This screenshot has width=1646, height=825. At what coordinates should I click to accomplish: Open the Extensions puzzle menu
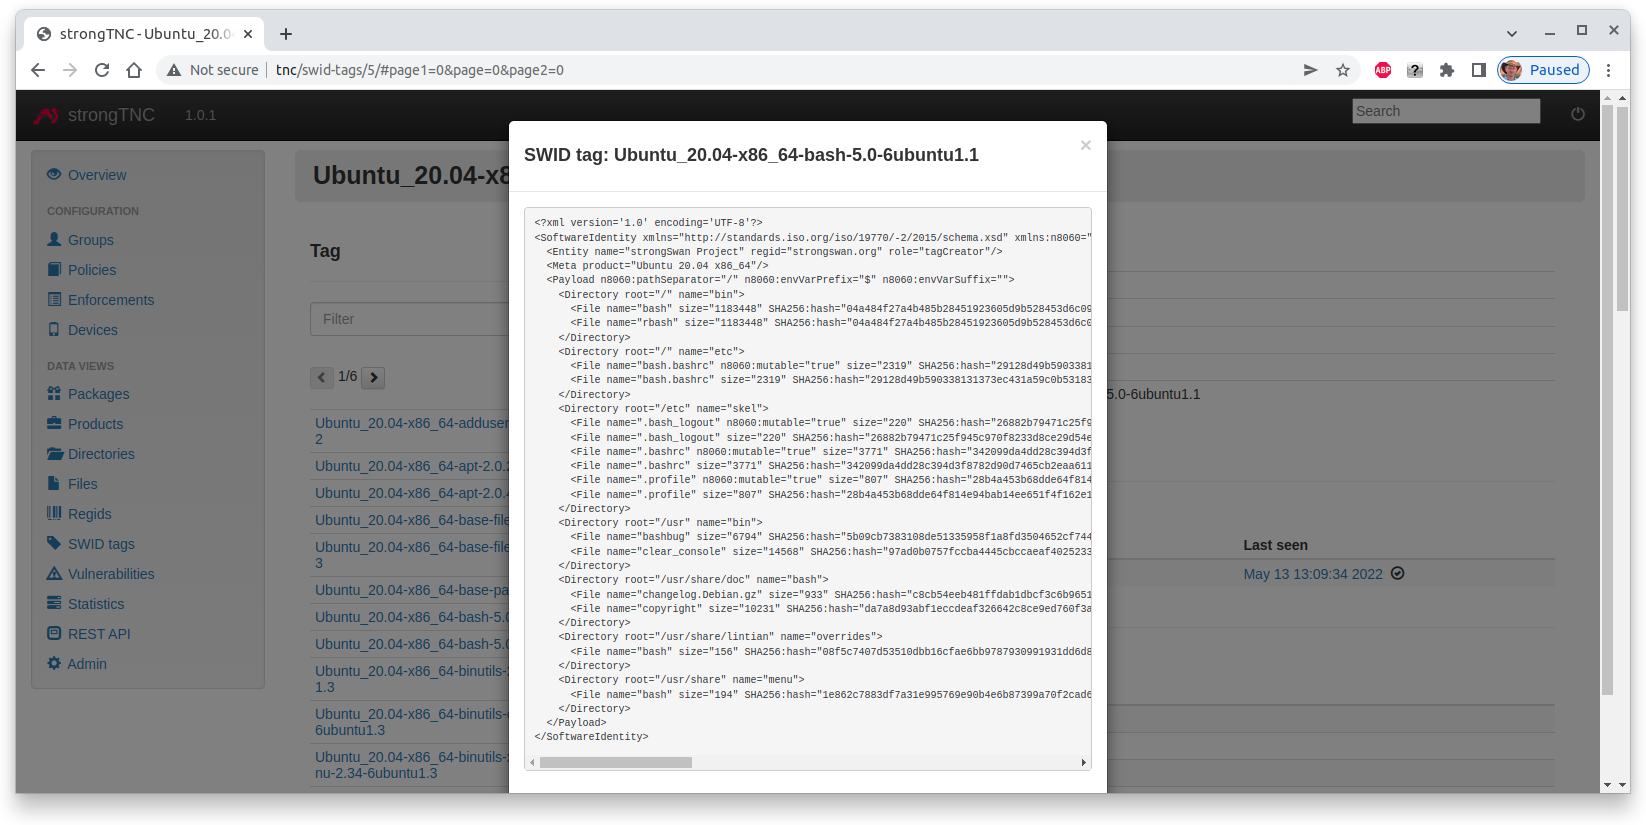[x=1447, y=70]
